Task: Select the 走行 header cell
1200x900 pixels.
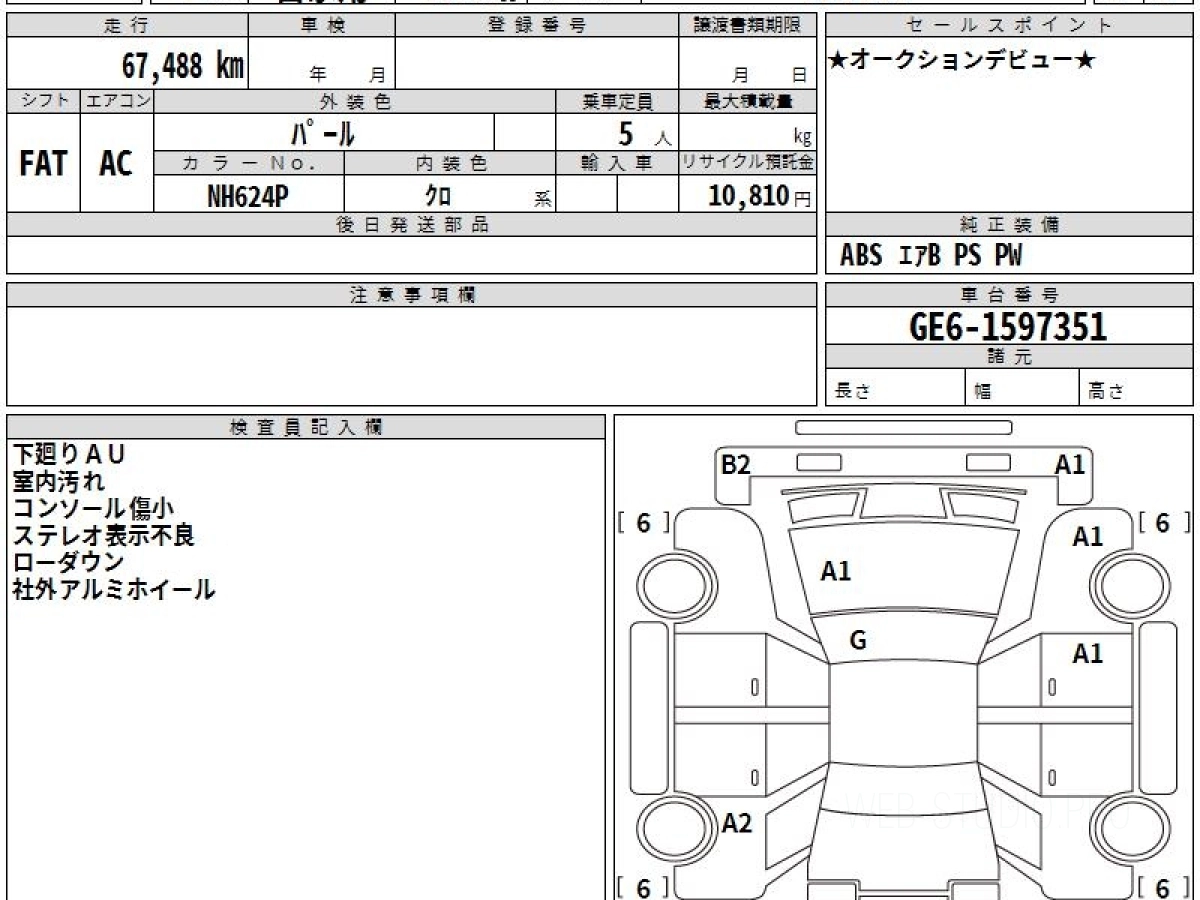Action: (126, 26)
